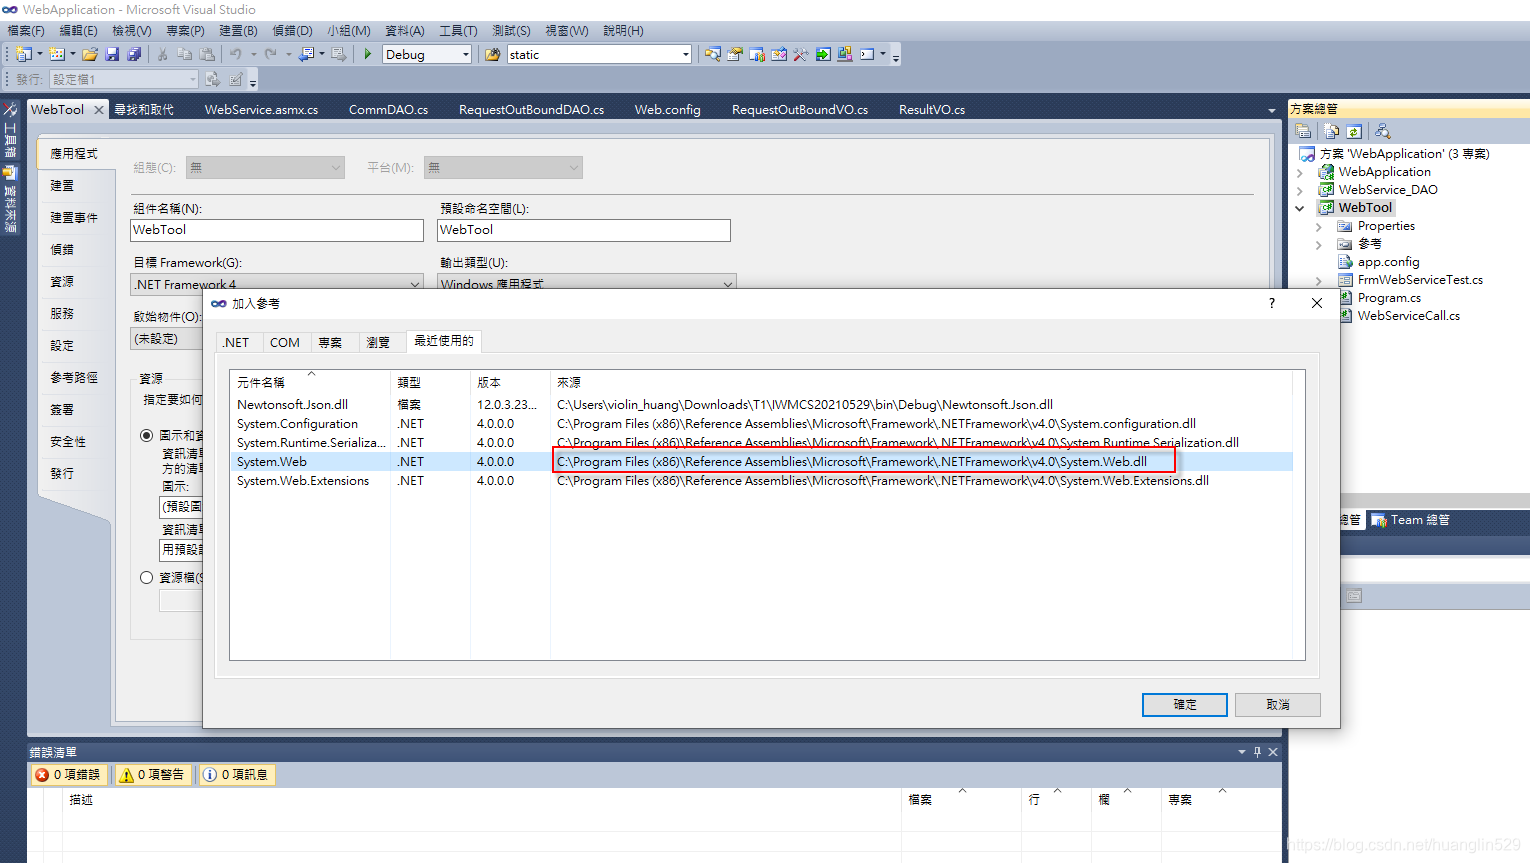Click the Refresh icon in Solution Explorer
Image resolution: width=1530 pixels, height=863 pixels.
tap(1354, 131)
